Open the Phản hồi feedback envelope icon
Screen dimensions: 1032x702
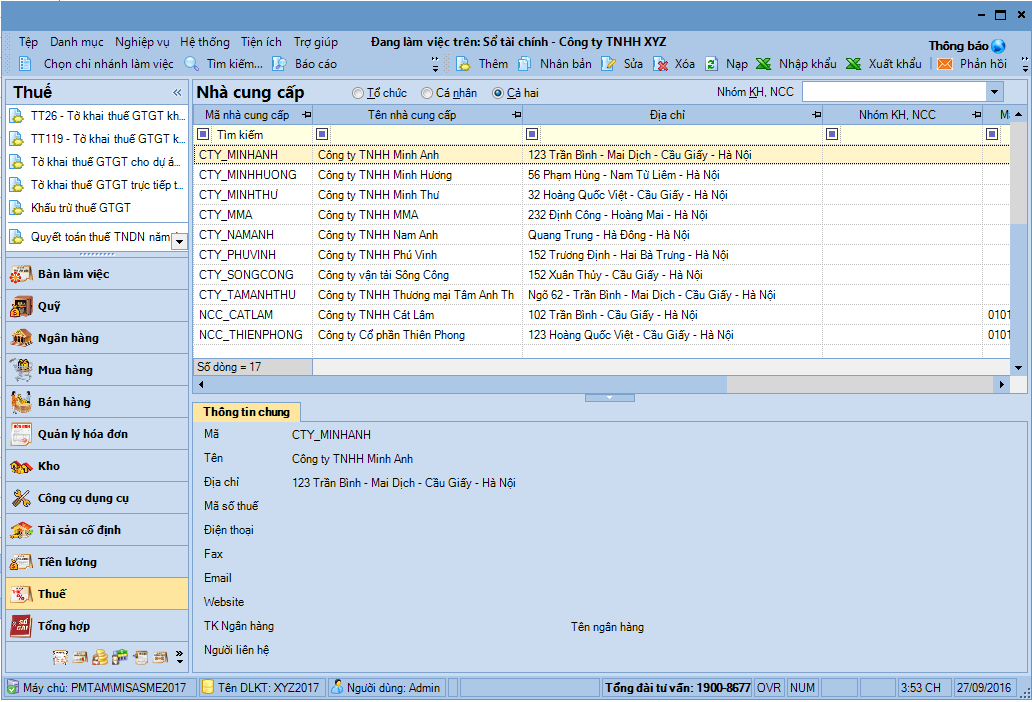point(944,64)
